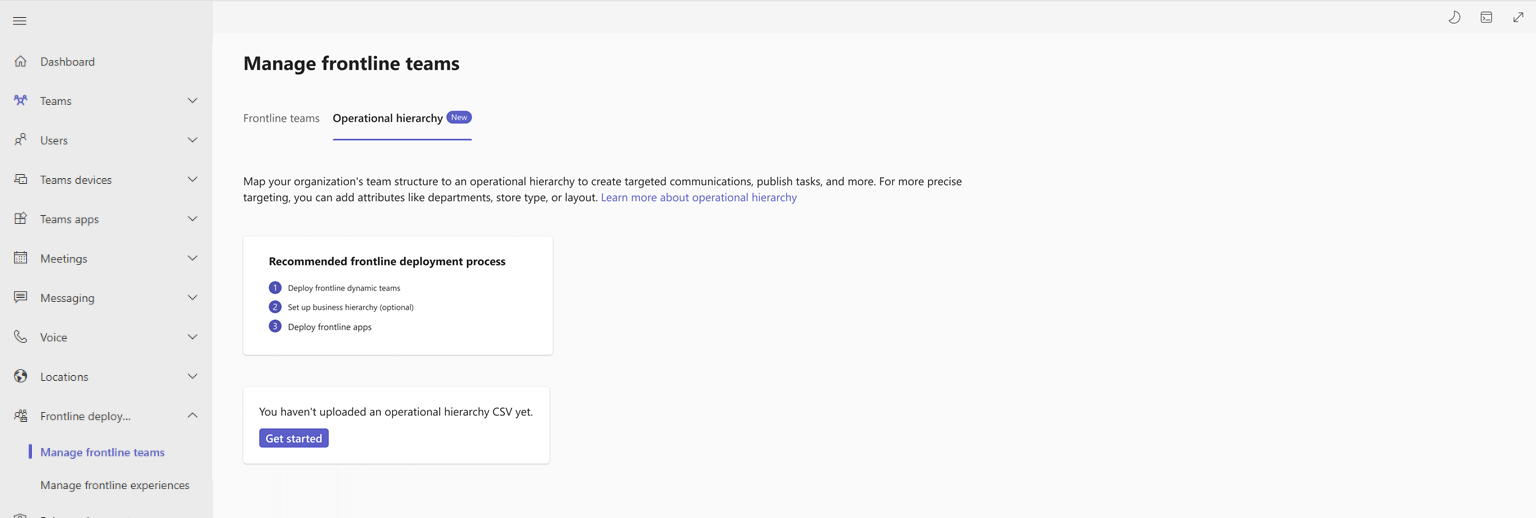The image size is (1536, 518).
Task: Collapse the Frontline deployment section chevron
Action: pos(192,416)
